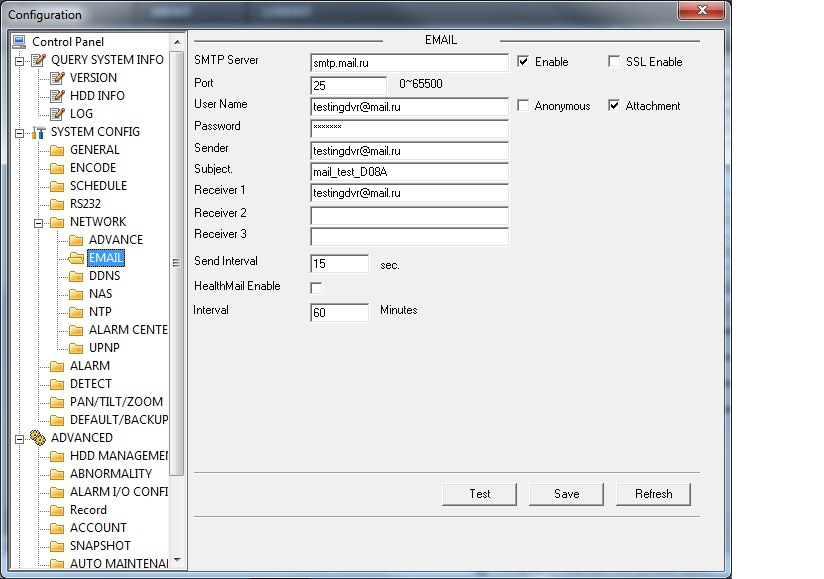Click the Control Panel computer icon
This screenshot has width=824, height=579.
pos(19,42)
